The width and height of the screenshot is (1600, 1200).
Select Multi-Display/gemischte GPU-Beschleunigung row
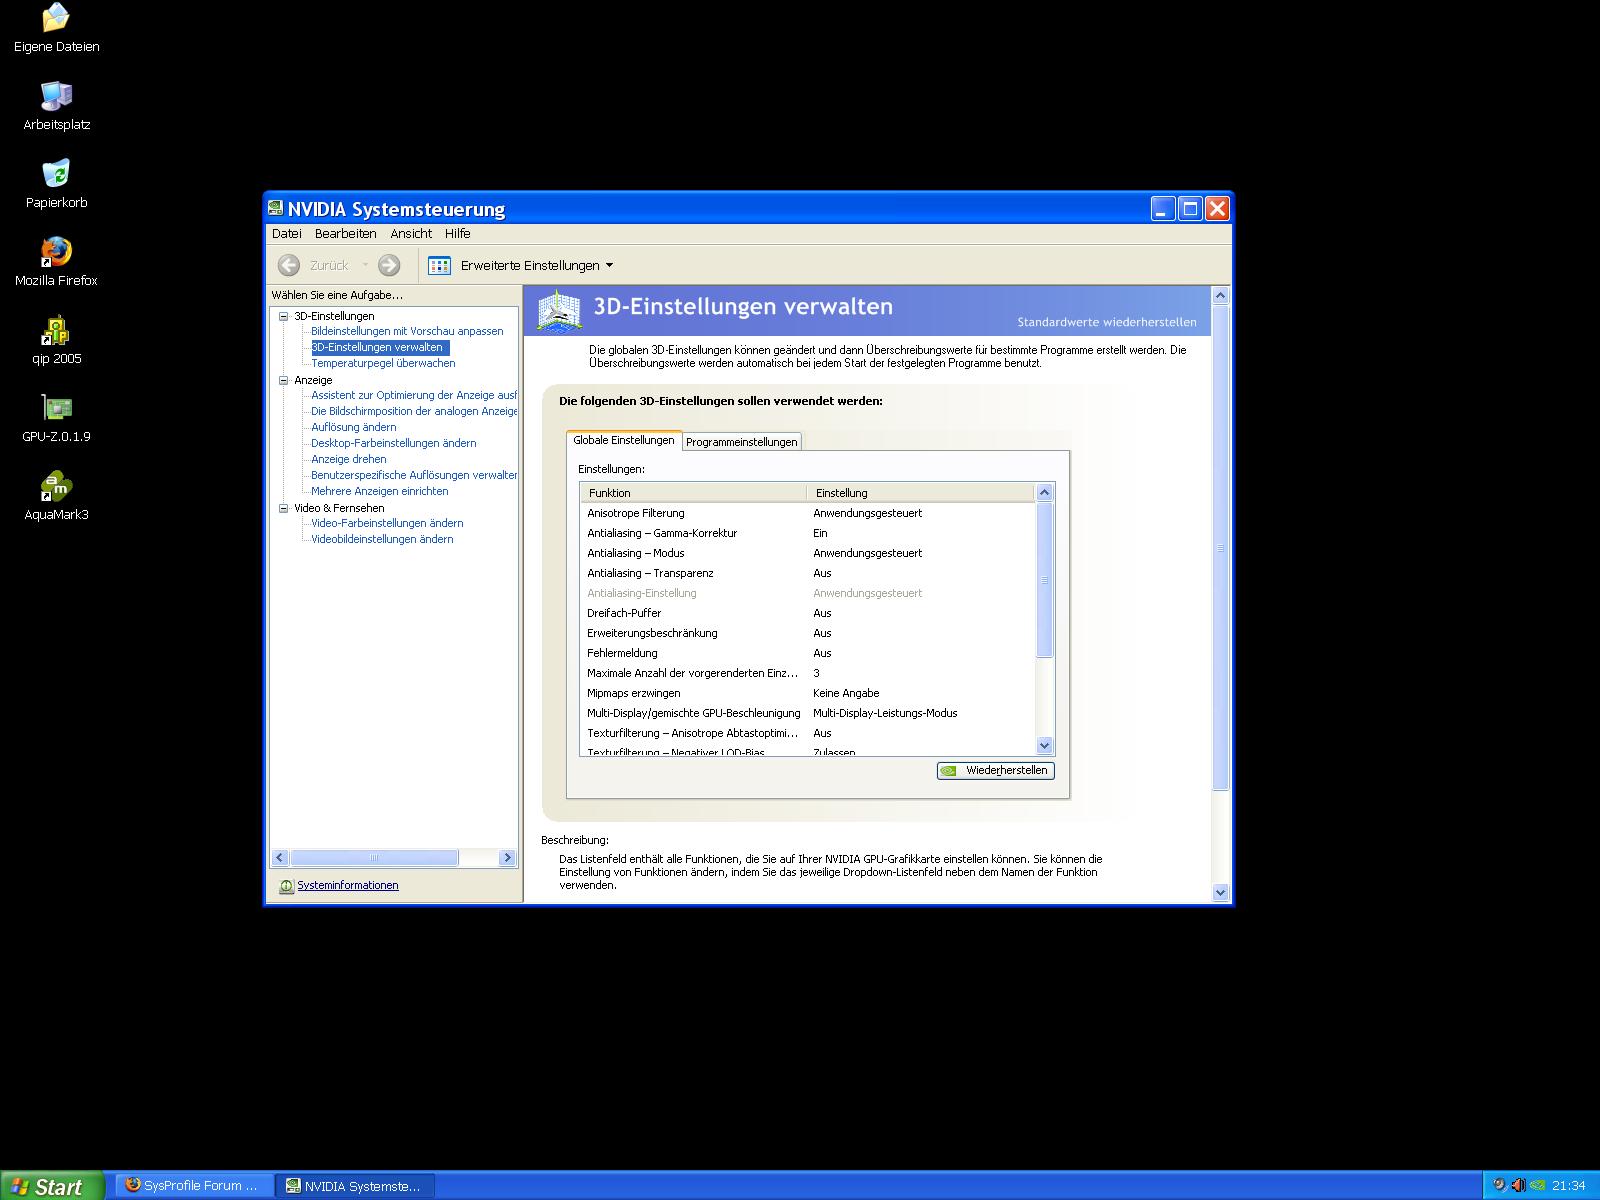807,713
